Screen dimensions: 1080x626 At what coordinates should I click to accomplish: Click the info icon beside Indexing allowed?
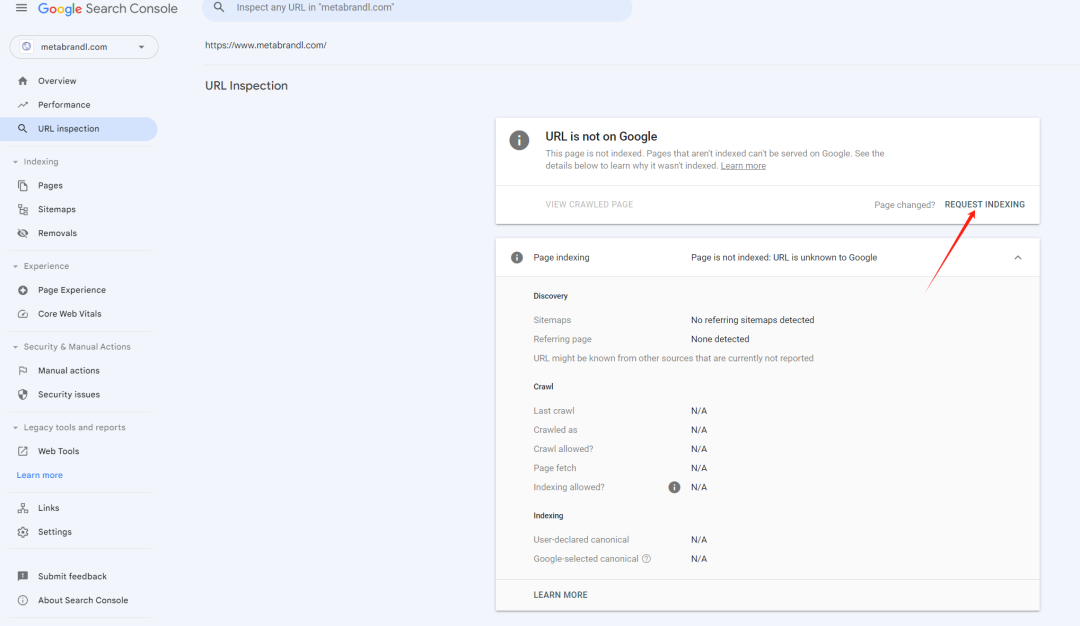(x=674, y=487)
